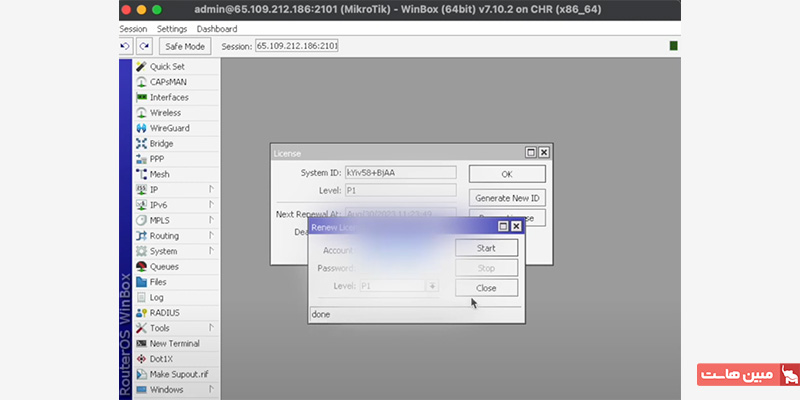The height and width of the screenshot is (400, 800).
Task: Open the Level dropdown in Renew License
Action: 433,286
